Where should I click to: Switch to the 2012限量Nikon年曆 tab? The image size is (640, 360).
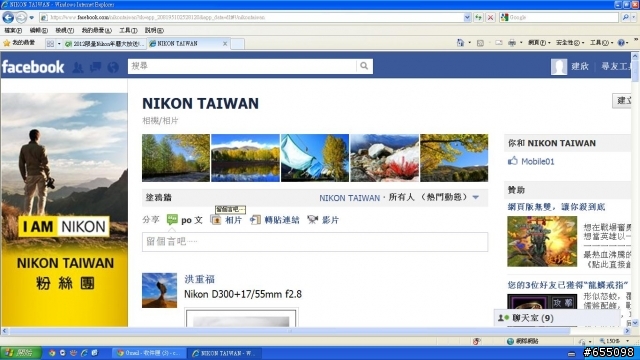(104, 43)
